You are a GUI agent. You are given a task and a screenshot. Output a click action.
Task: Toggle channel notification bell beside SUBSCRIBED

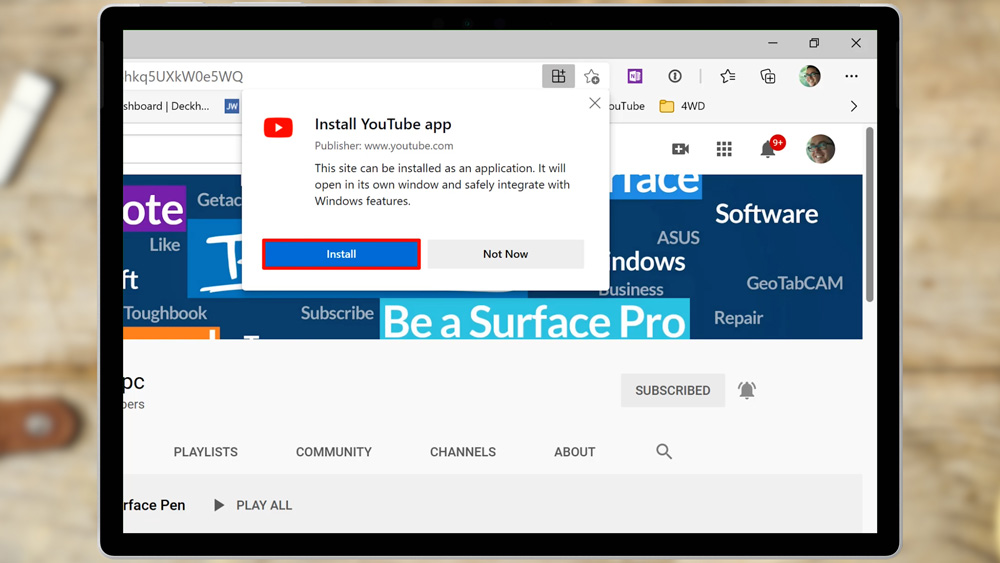tap(747, 390)
